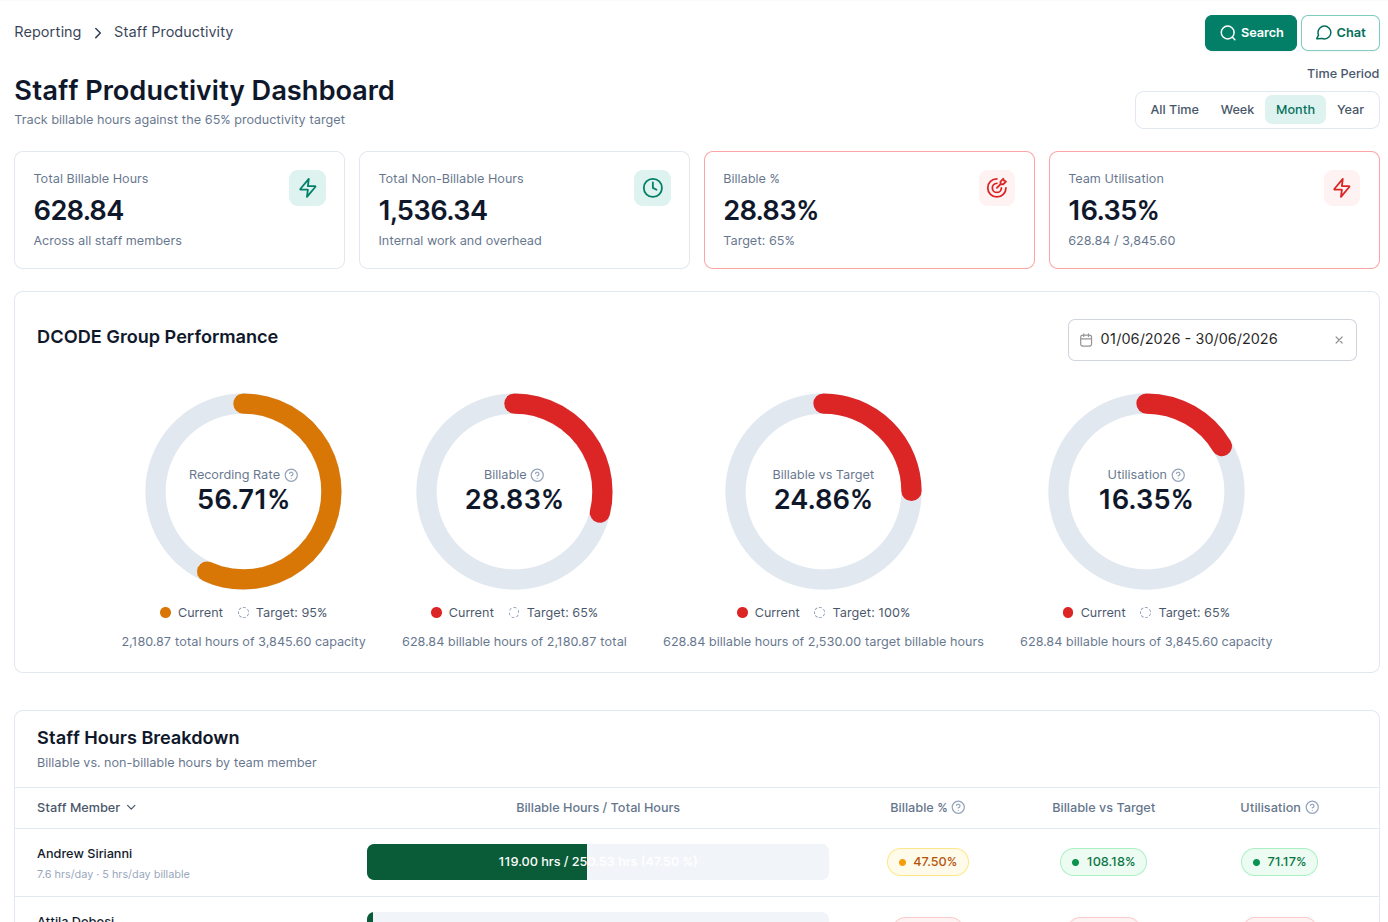Click the help icon beside Utilisation donut label
This screenshot has width=1388, height=922.
(x=1178, y=475)
